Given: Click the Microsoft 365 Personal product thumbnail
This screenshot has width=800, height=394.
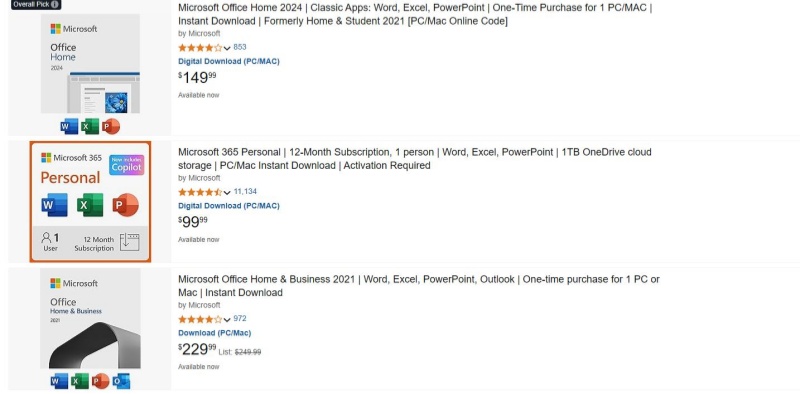Looking at the screenshot, I should tap(90, 202).
